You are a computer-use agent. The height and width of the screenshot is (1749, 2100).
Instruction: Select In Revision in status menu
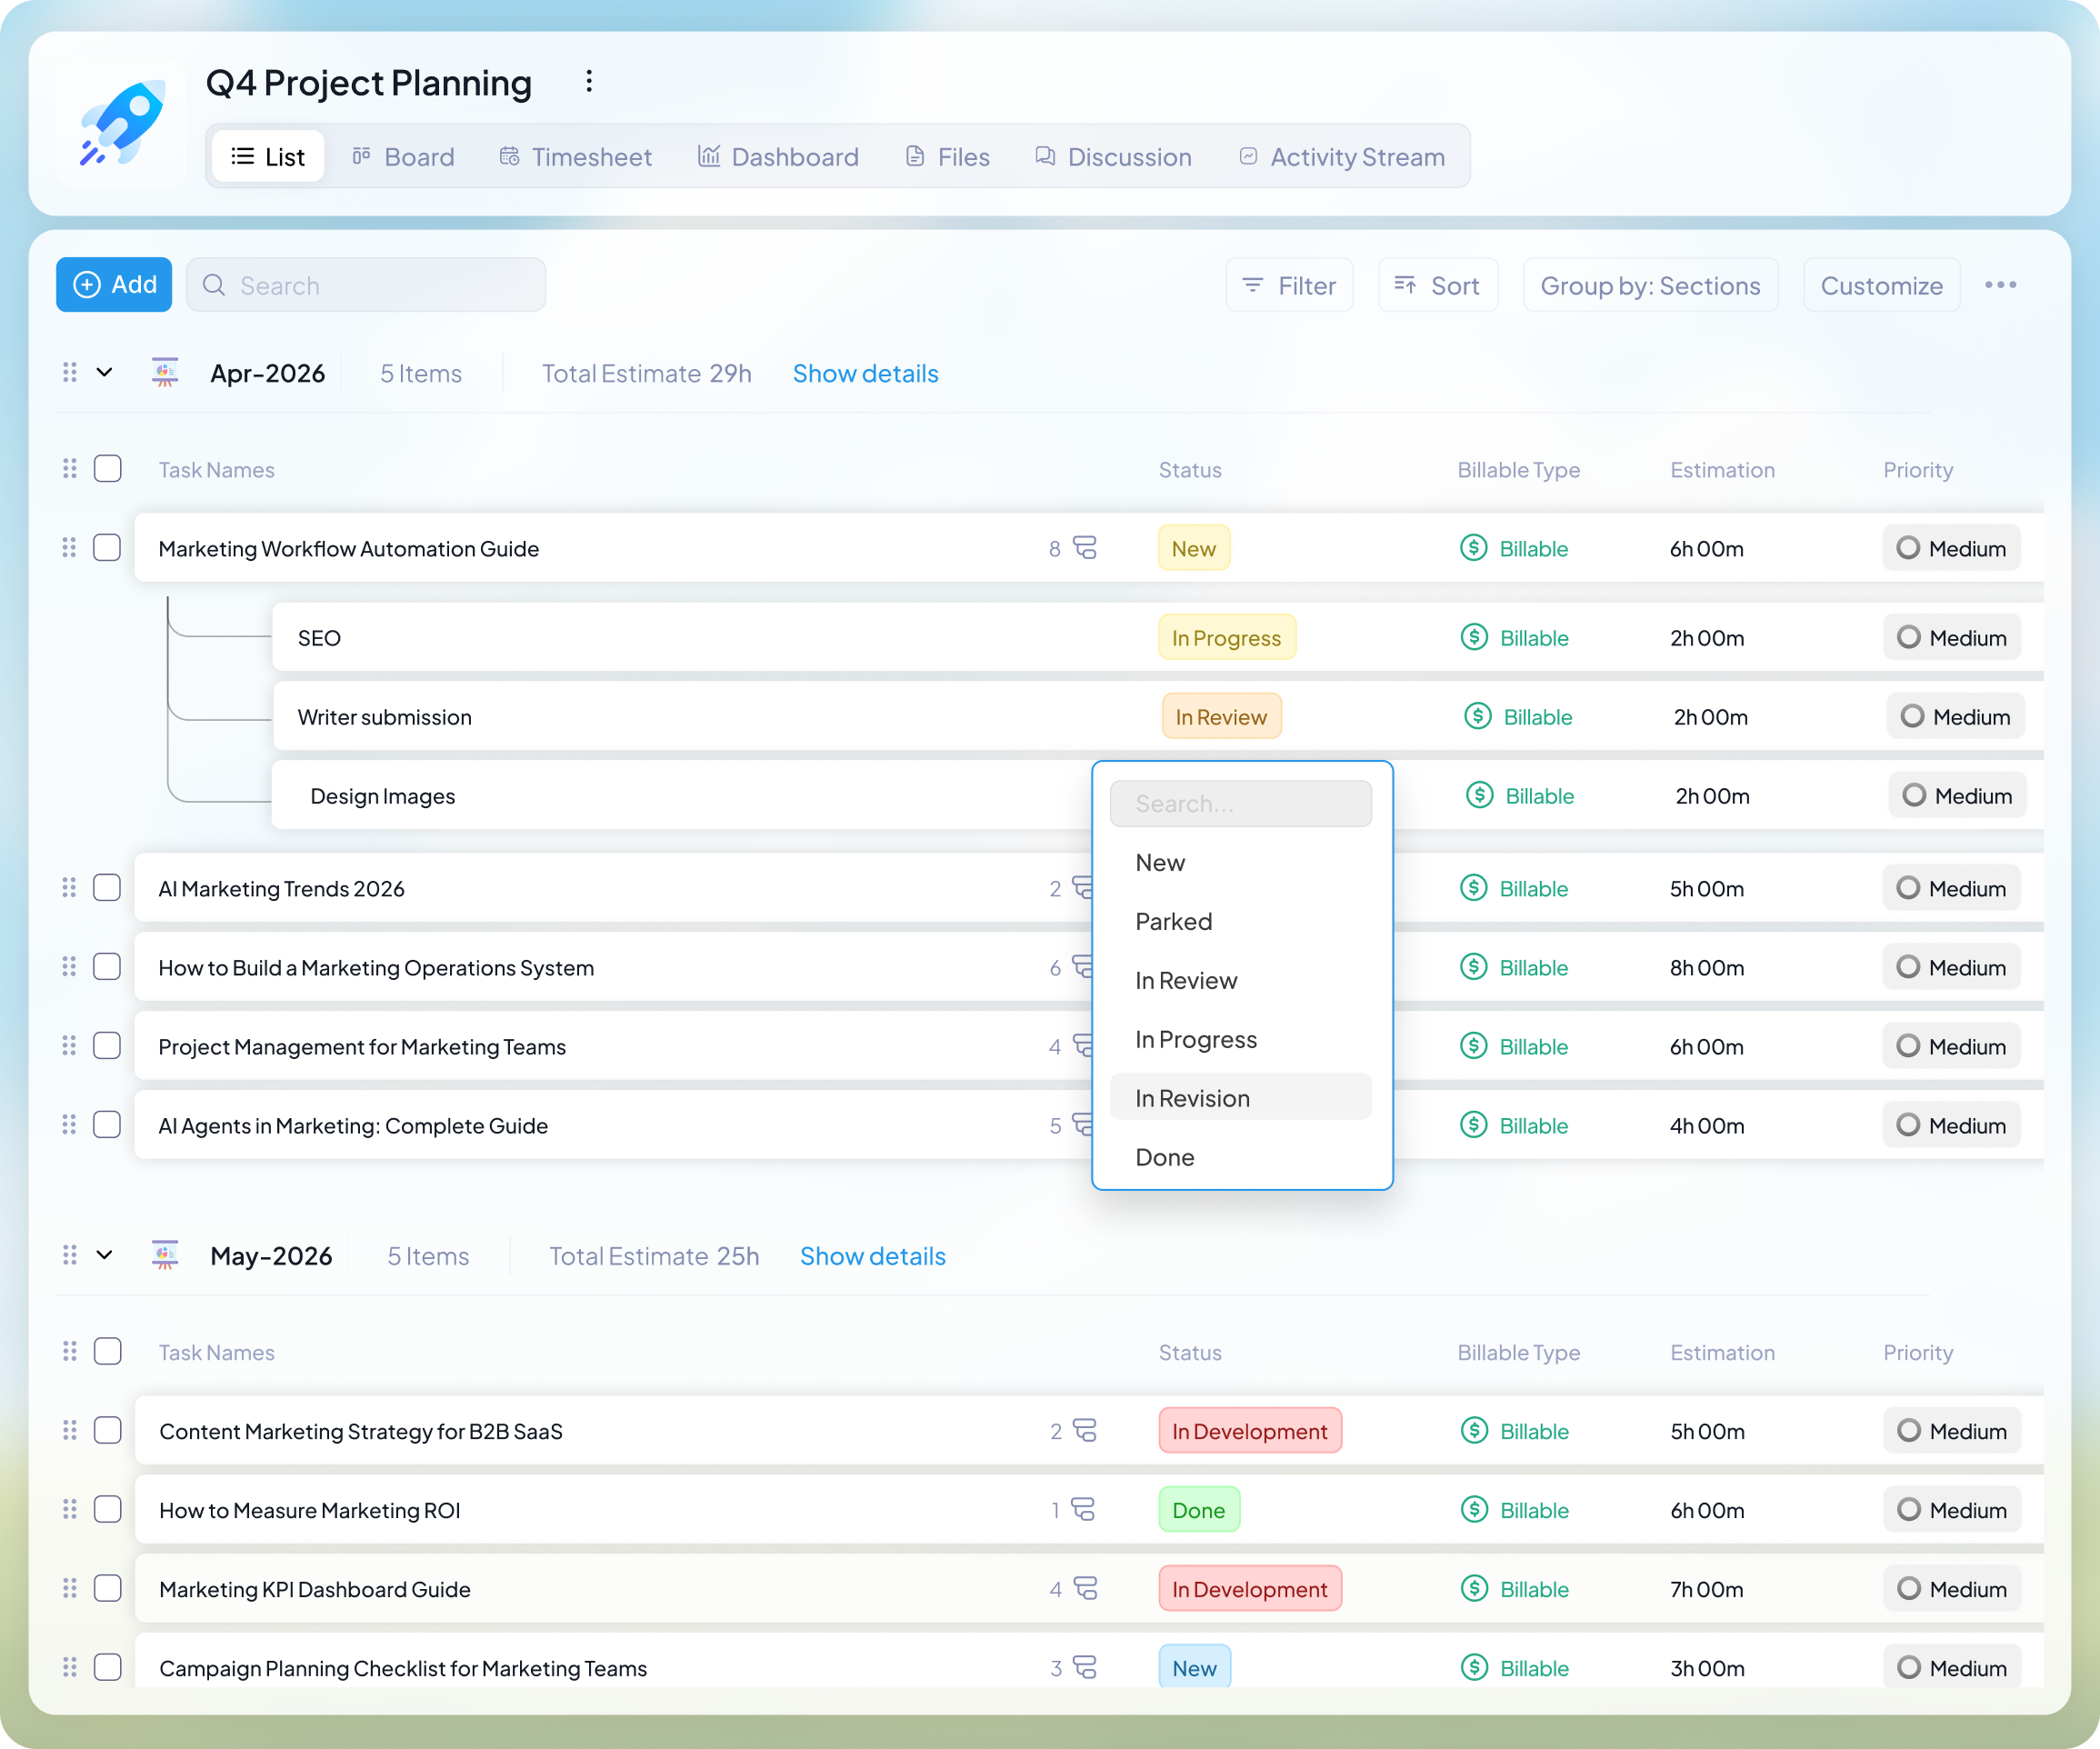point(1241,1098)
